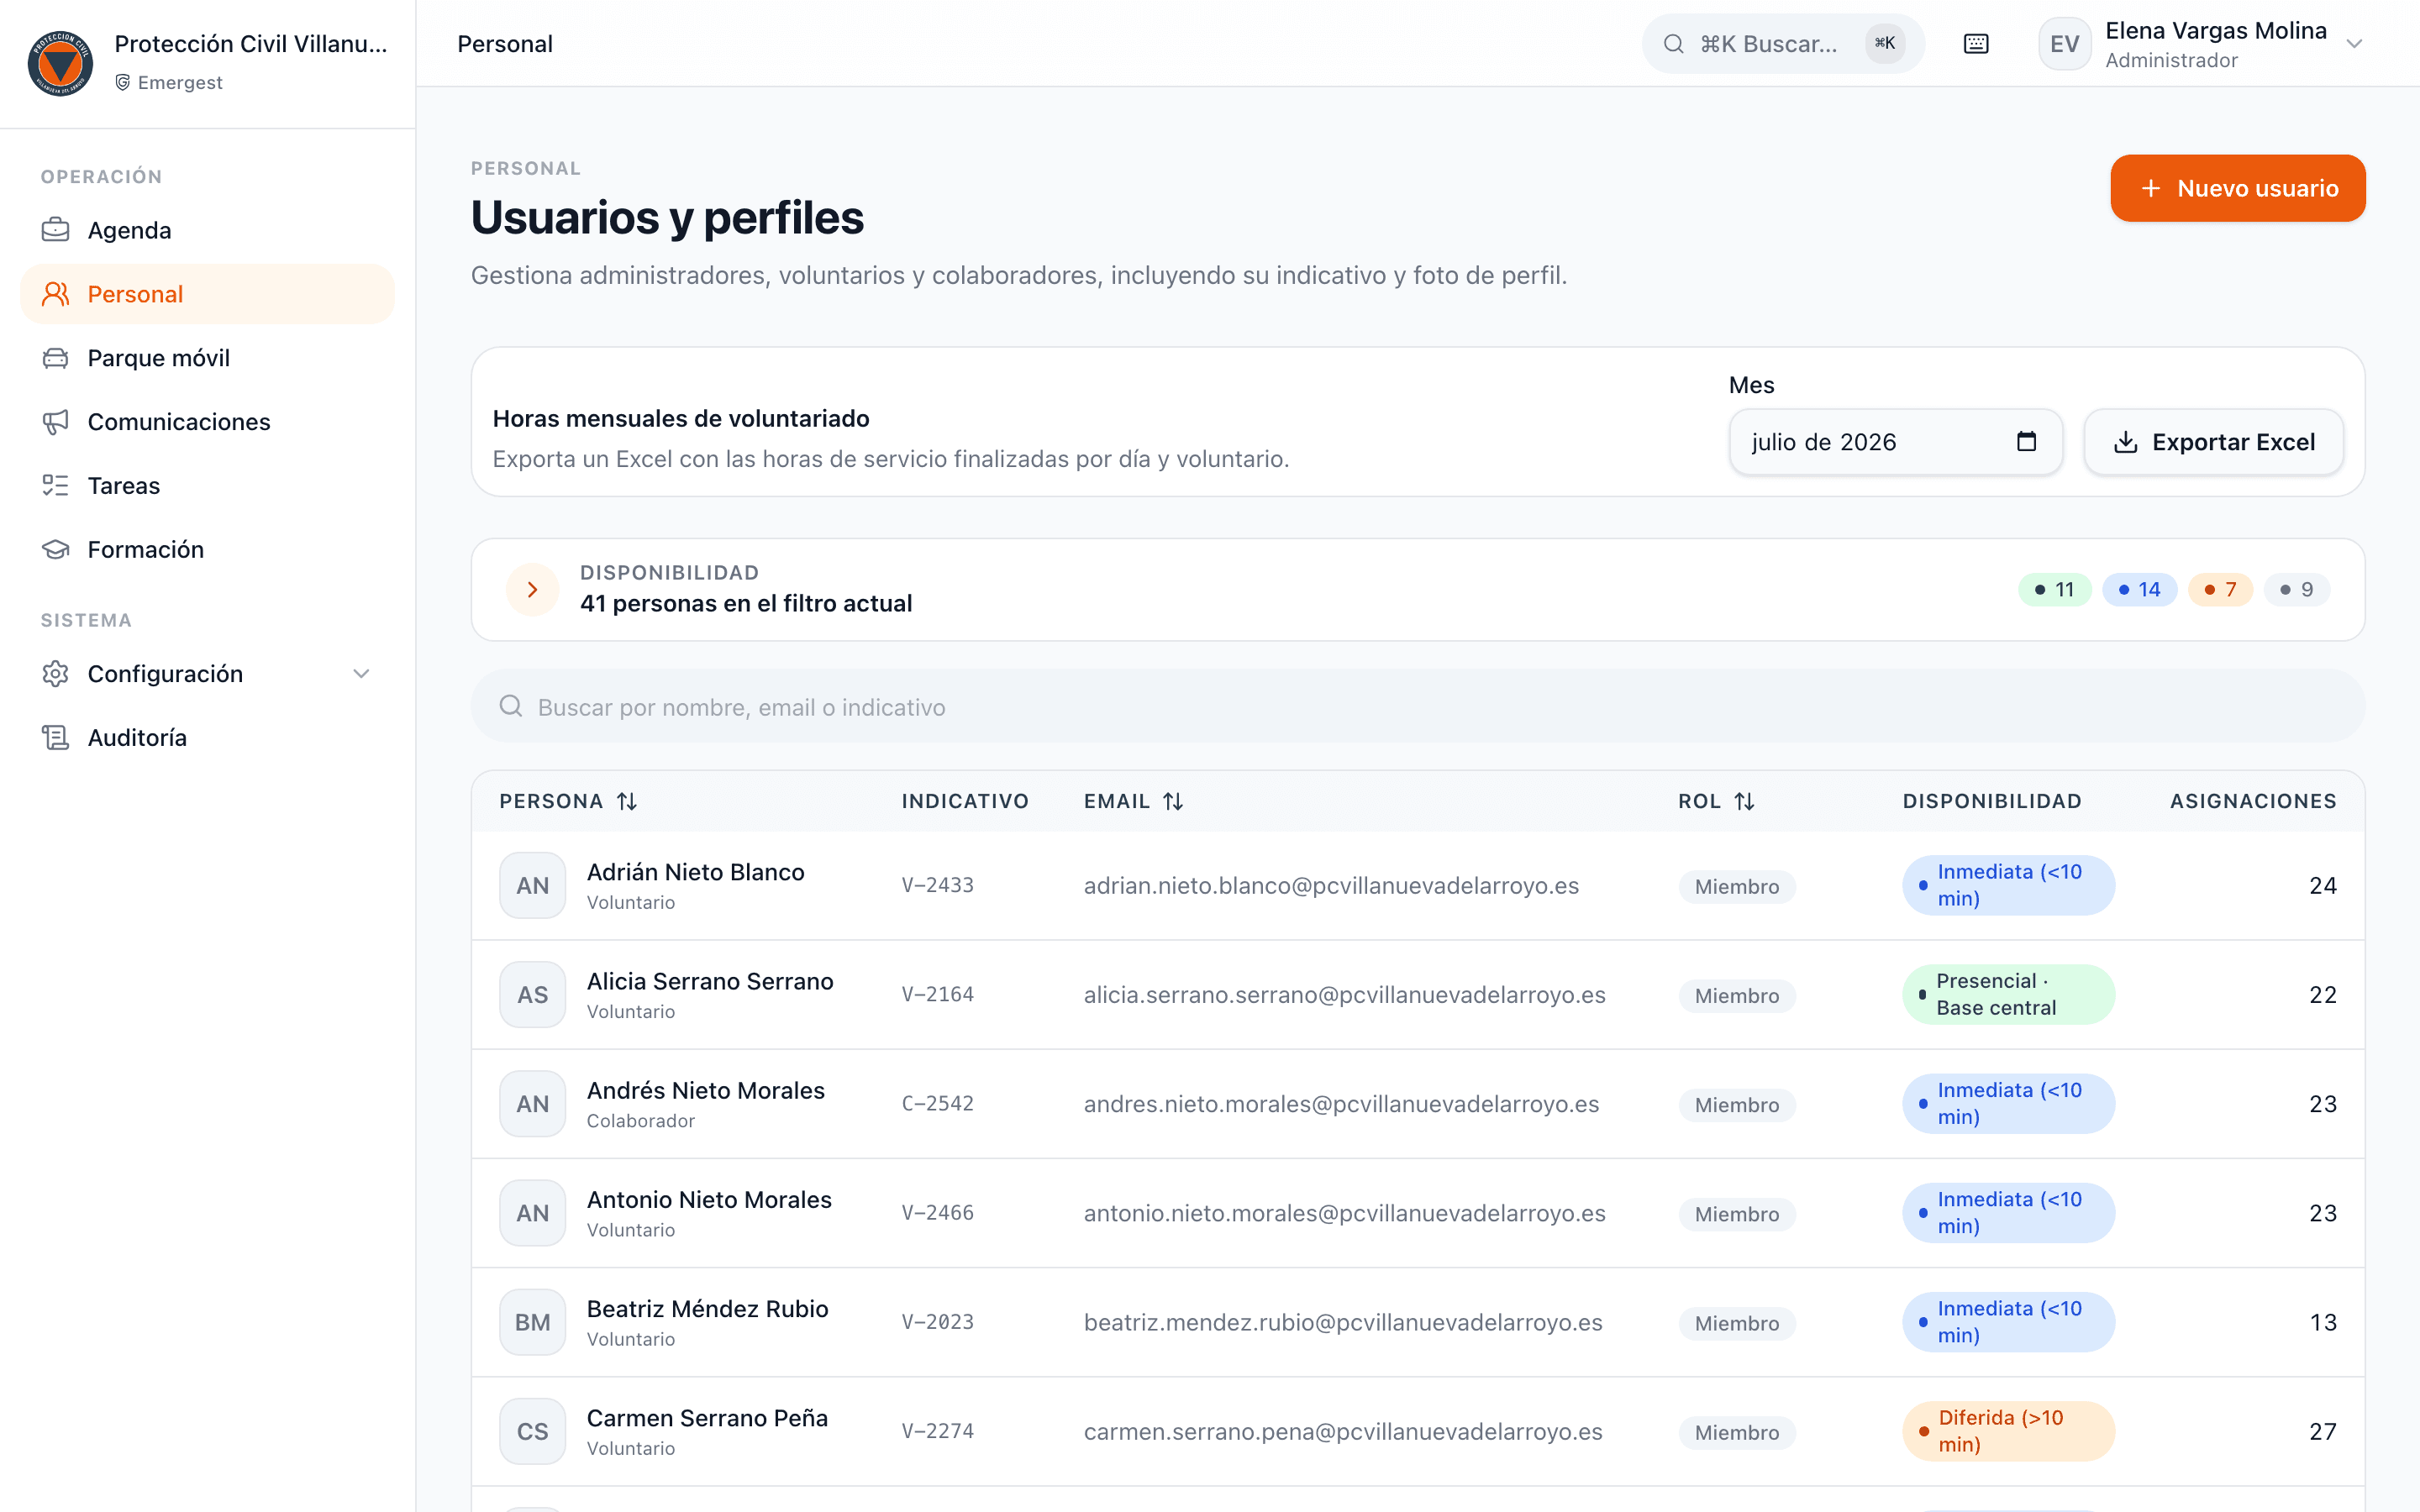The height and width of the screenshot is (1512, 2420).
Task: Click the AS avatar for Alicia Serrano Serrano
Action: pos(533,995)
